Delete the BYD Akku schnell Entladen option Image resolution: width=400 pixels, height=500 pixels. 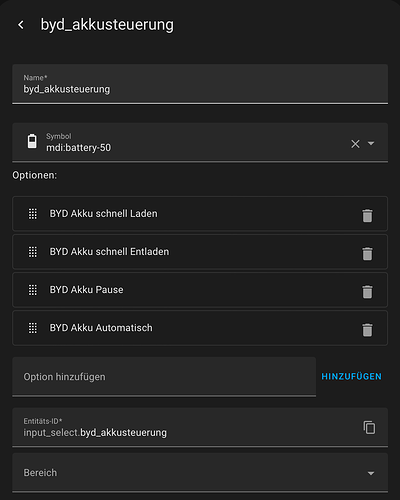pos(367,254)
